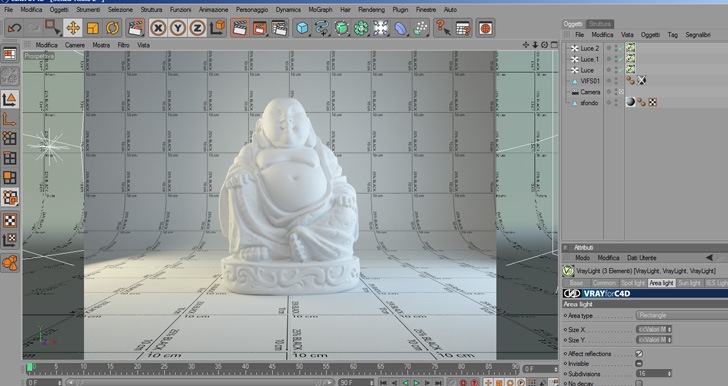
Task: Select the Scale tool icon
Action: 92,28
